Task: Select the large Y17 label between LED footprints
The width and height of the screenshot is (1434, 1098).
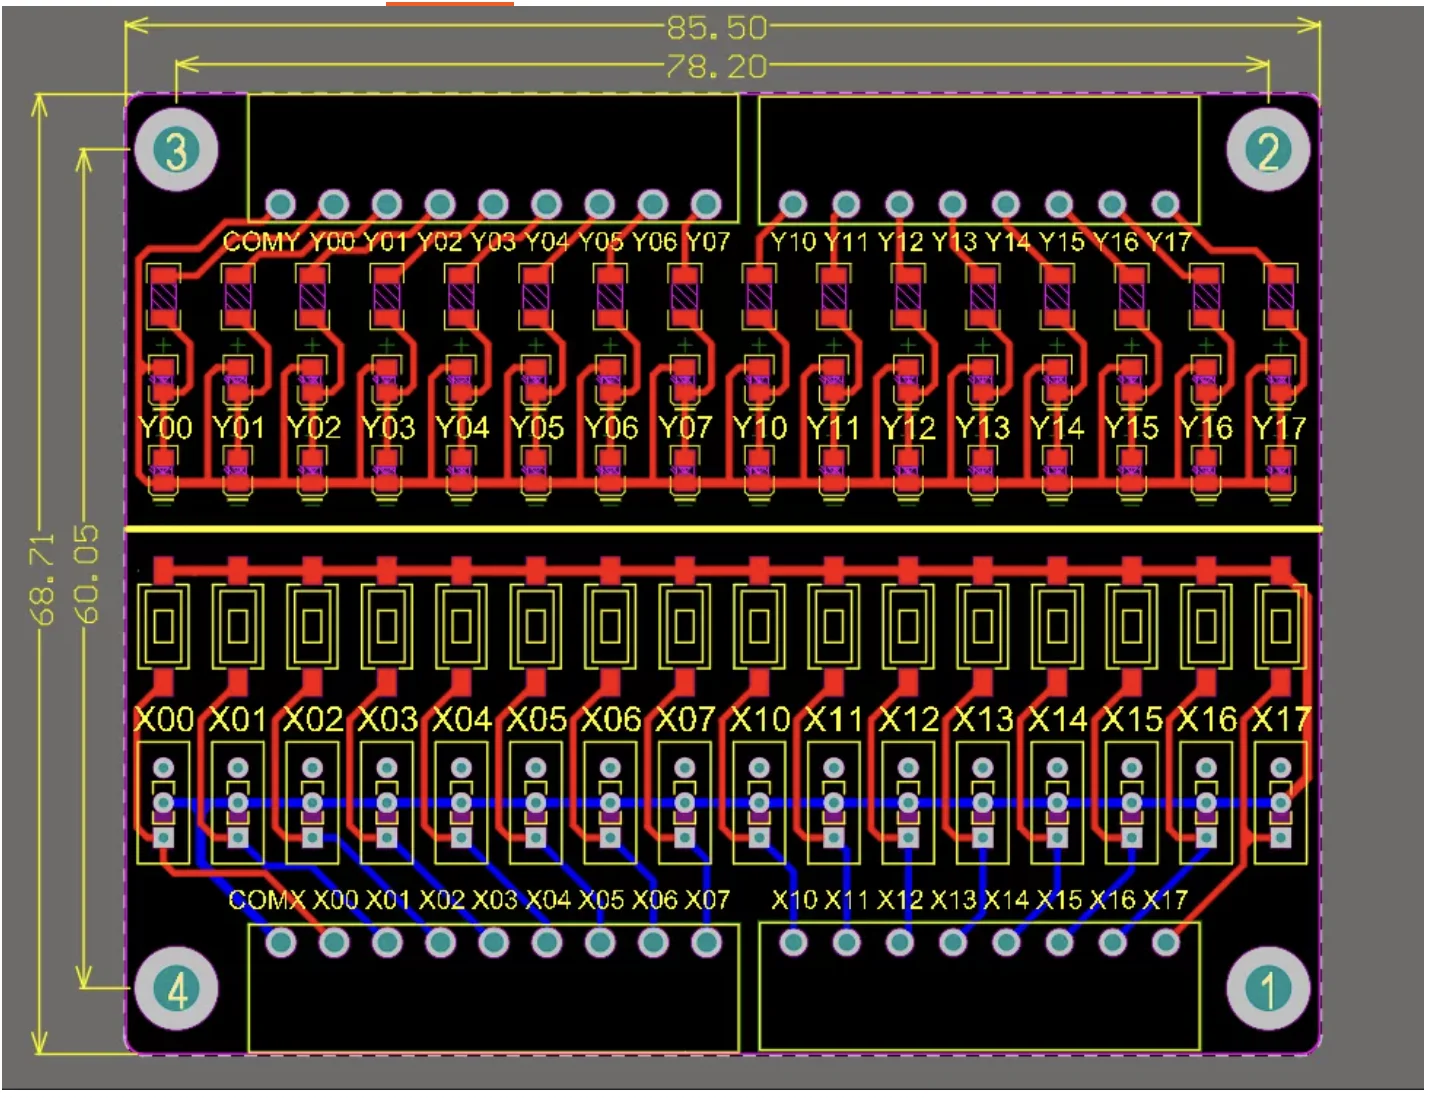Action: pos(1280,428)
